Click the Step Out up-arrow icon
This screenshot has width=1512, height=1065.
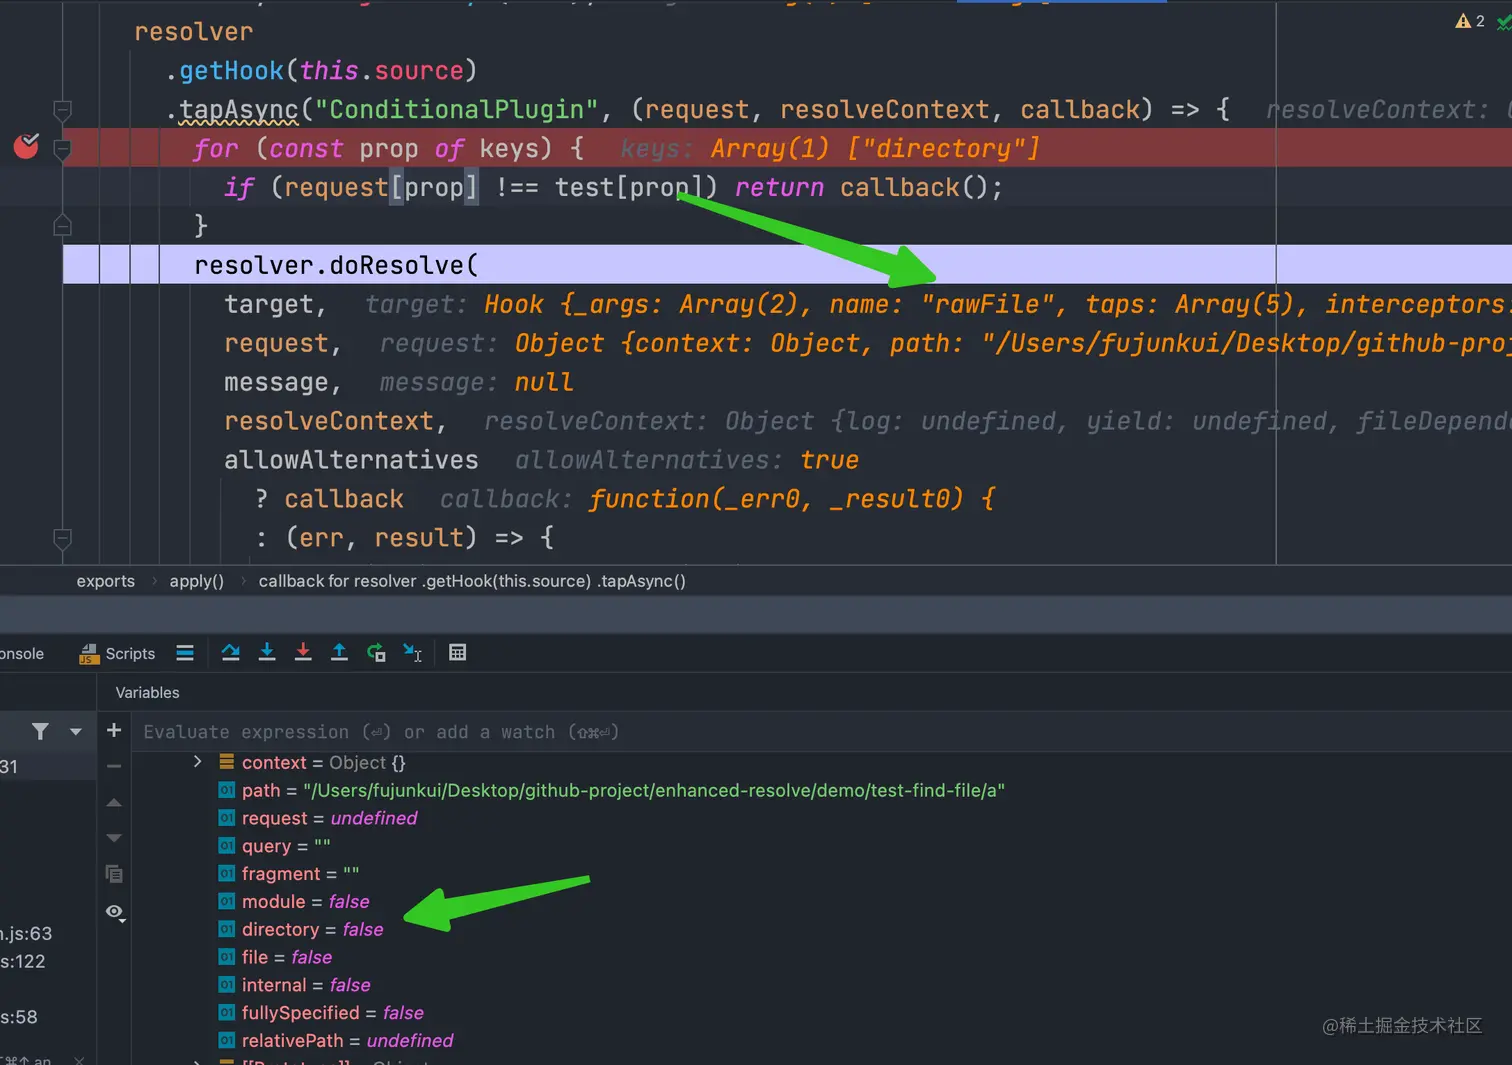pos(339,653)
